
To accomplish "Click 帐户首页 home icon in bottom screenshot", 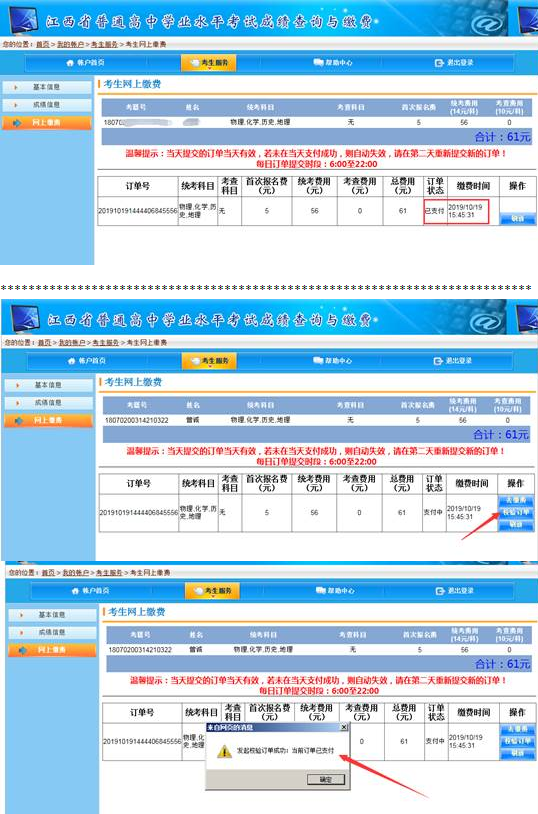I will (x=75, y=591).
